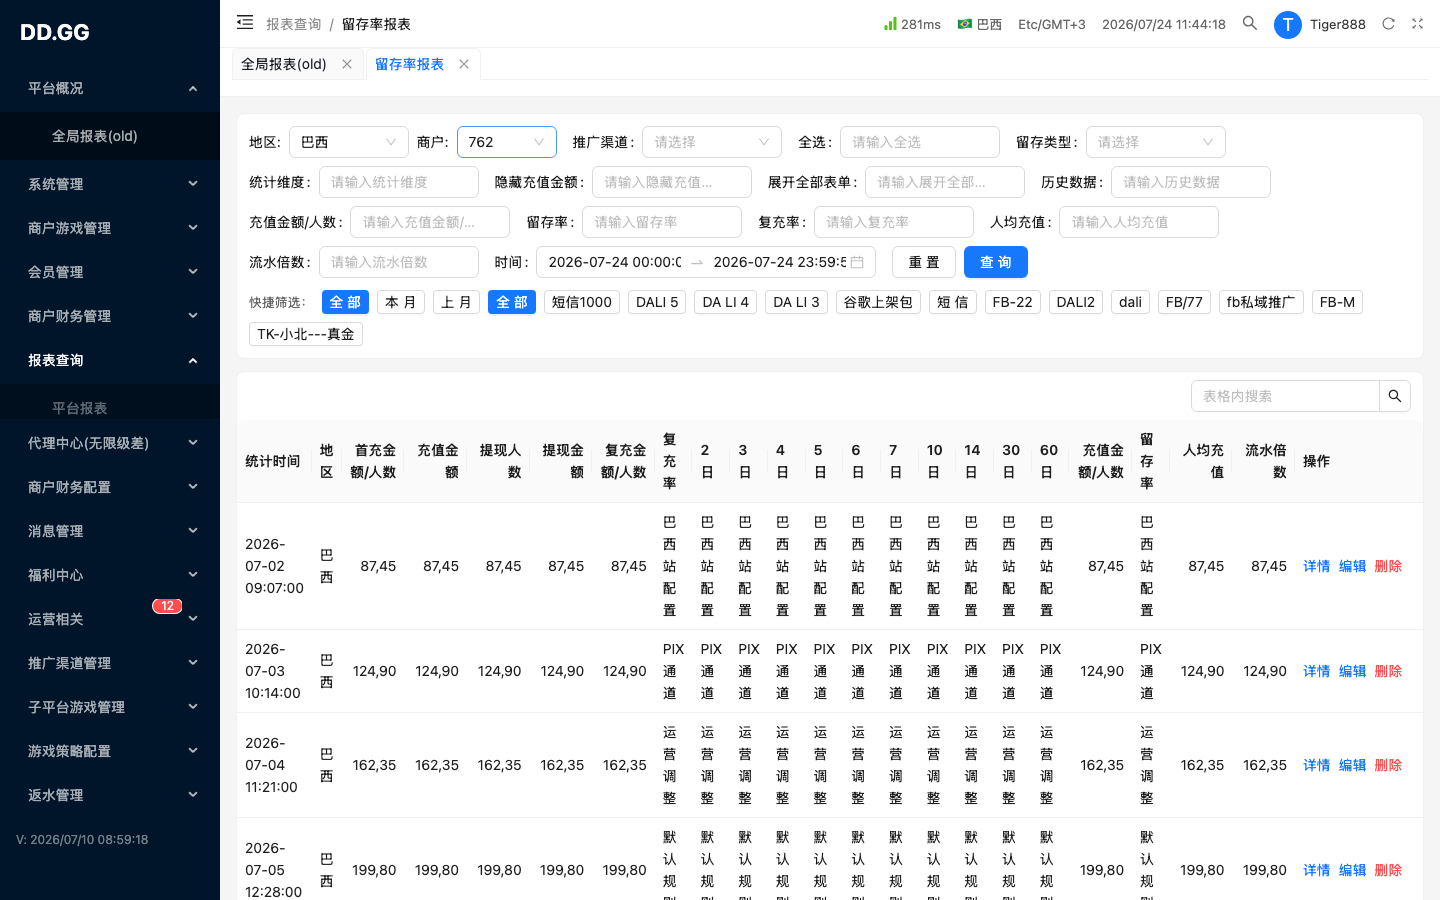Collapse the 报表查询 sidebar menu
The width and height of the screenshot is (1440, 900).
pyautogui.click(x=110, y=360)
